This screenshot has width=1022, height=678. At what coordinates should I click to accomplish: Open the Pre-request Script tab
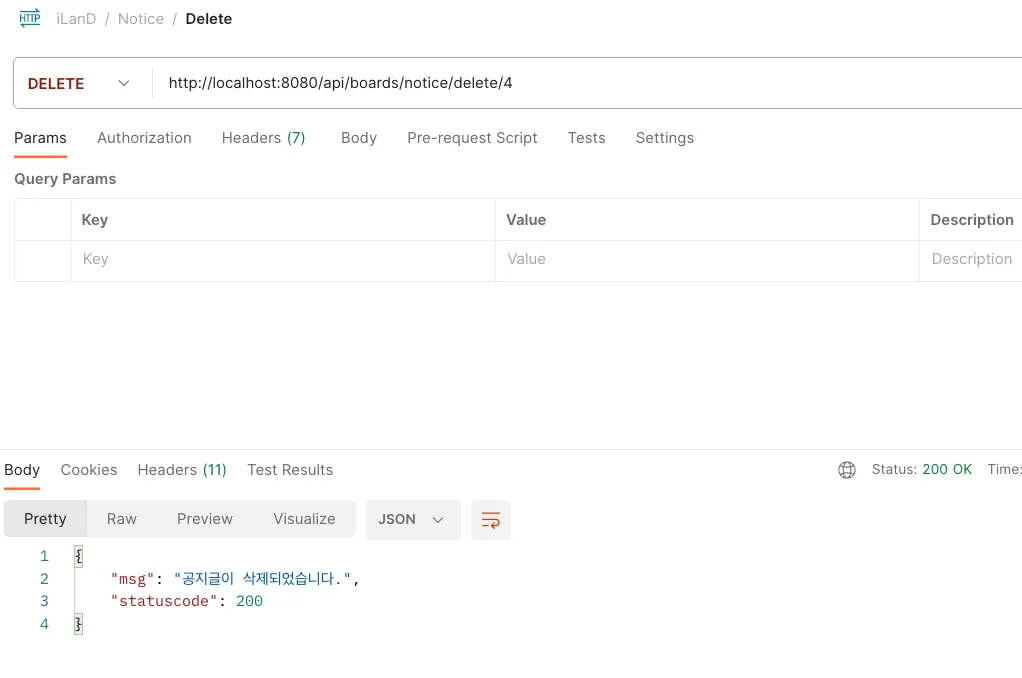(472, 138)
